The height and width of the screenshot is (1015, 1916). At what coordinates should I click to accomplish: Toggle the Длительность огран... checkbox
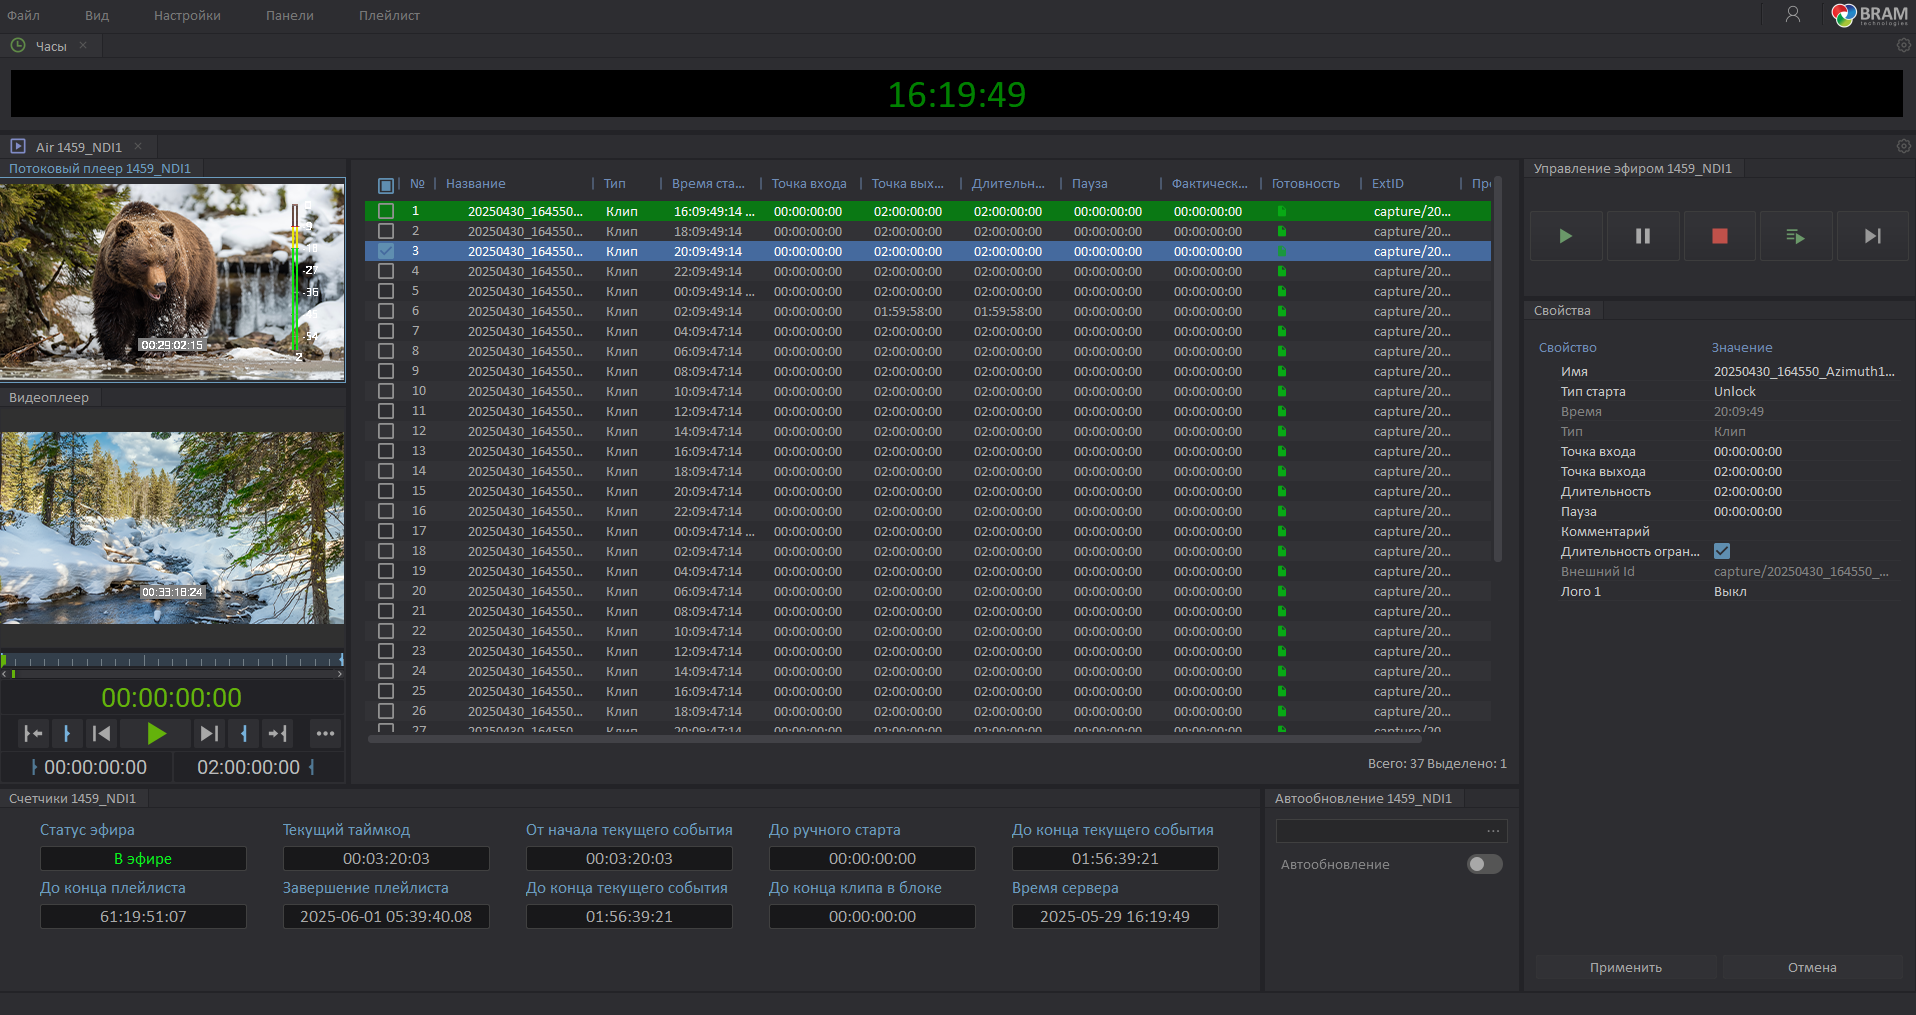tap(1722, 551)
